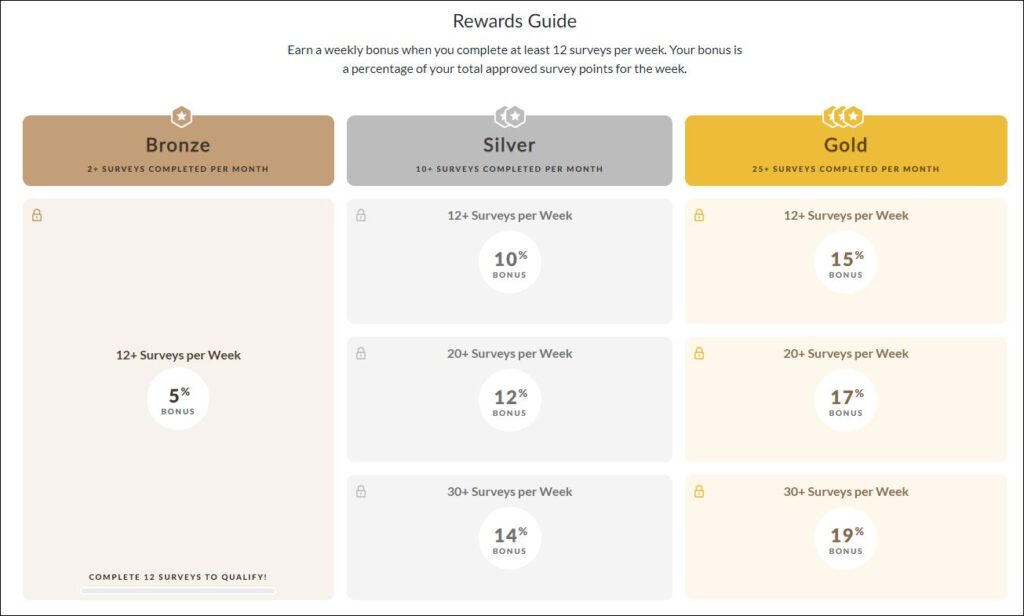
Task: Click the lock icon on Silver 30+ Surveys card
Action: pyautogui.click(x=360, y=491)
